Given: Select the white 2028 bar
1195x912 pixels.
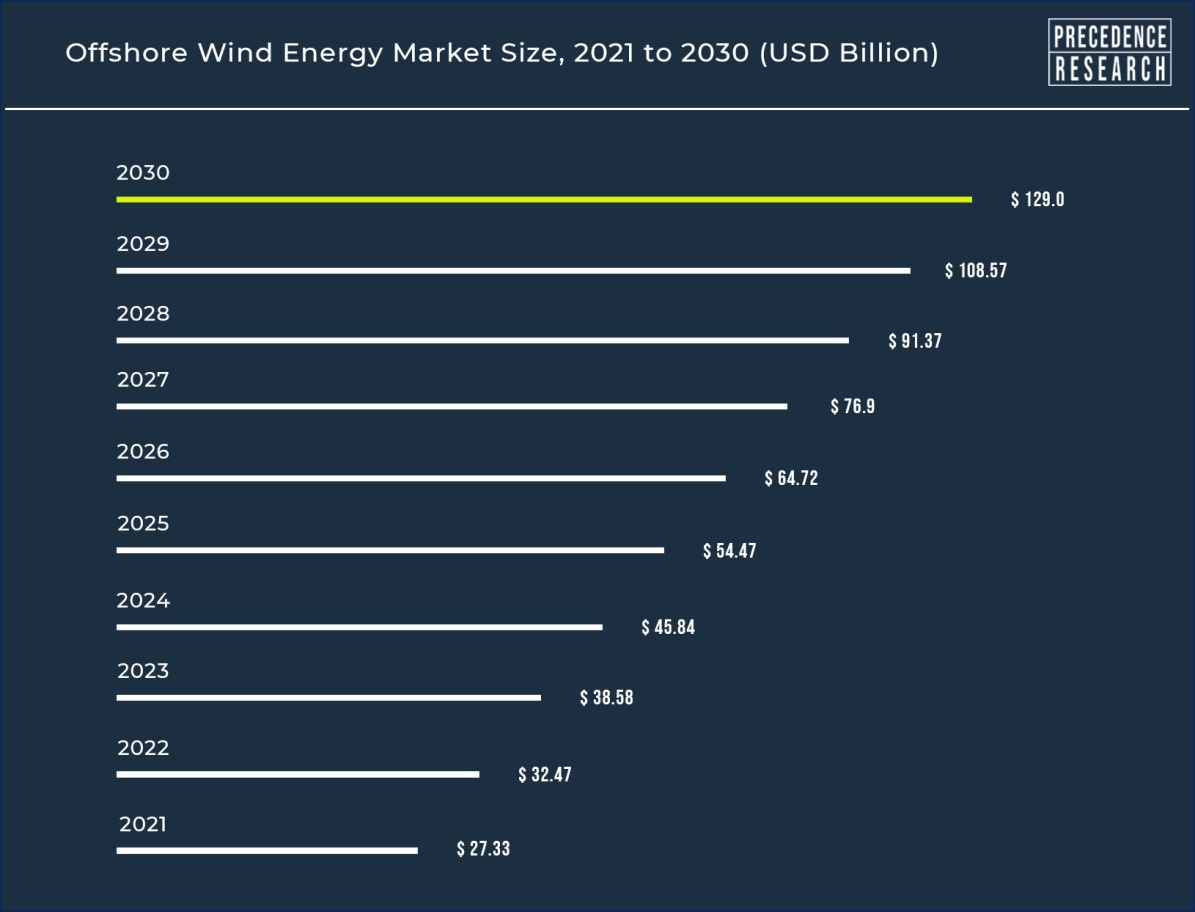Looking at the screenshot, I should click(x=482, y=340).
